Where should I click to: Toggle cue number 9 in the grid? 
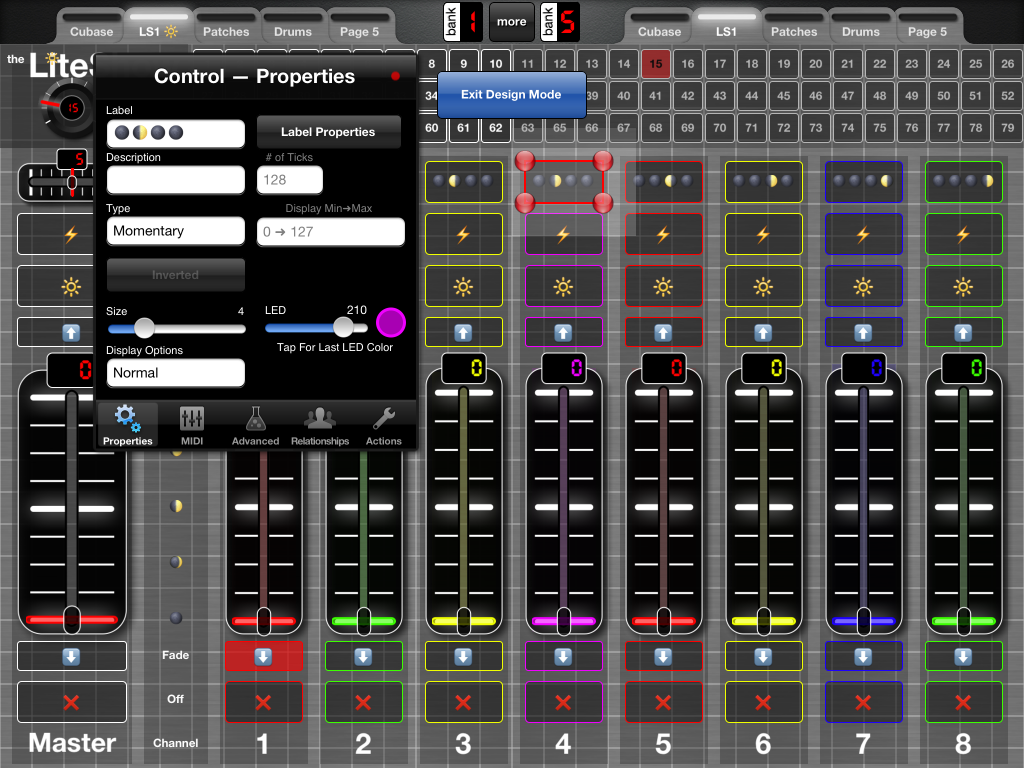point(464,64)
